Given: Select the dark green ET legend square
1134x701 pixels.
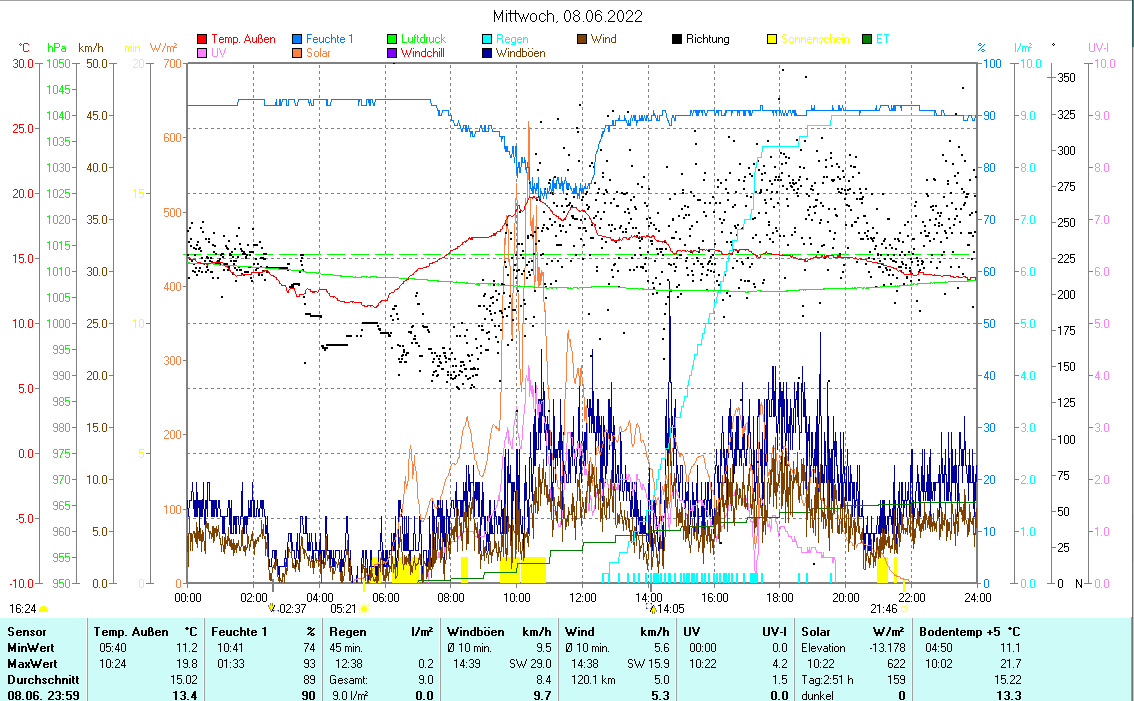Looking at the screenshot, I should (867, 40).
